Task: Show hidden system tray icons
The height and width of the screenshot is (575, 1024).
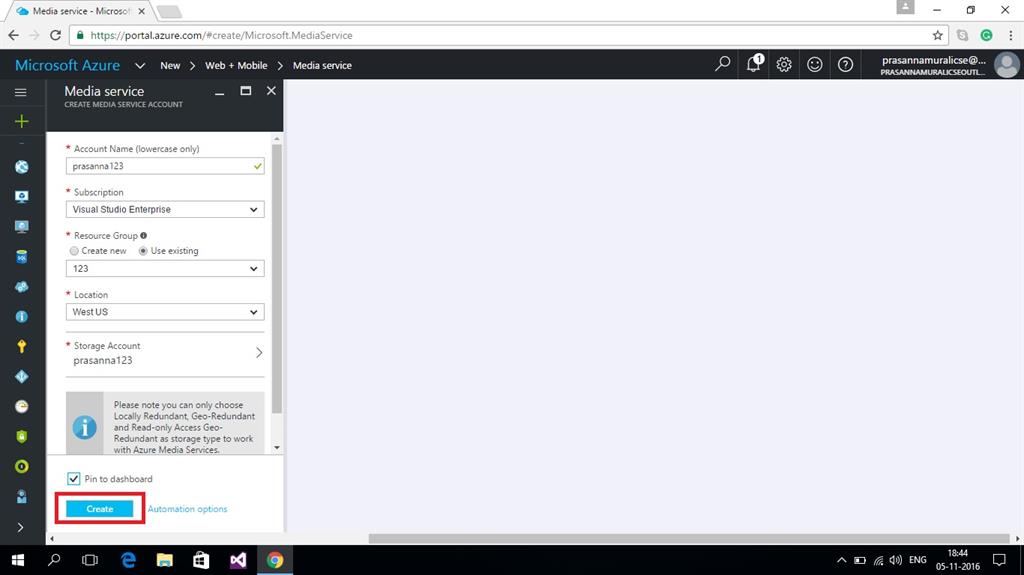Action: pyautogui.click(x=841, y=560)
